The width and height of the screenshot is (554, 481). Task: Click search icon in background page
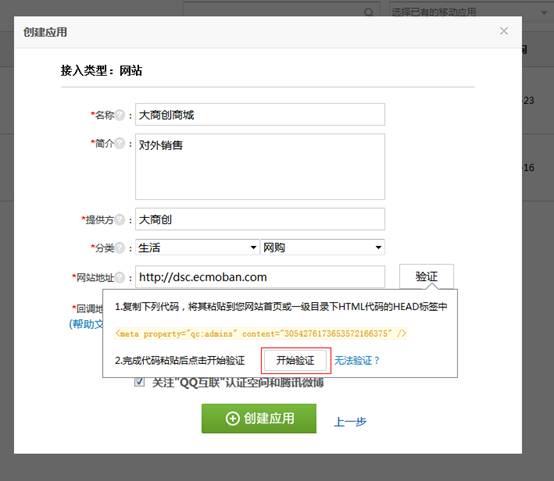pos(369,12)
